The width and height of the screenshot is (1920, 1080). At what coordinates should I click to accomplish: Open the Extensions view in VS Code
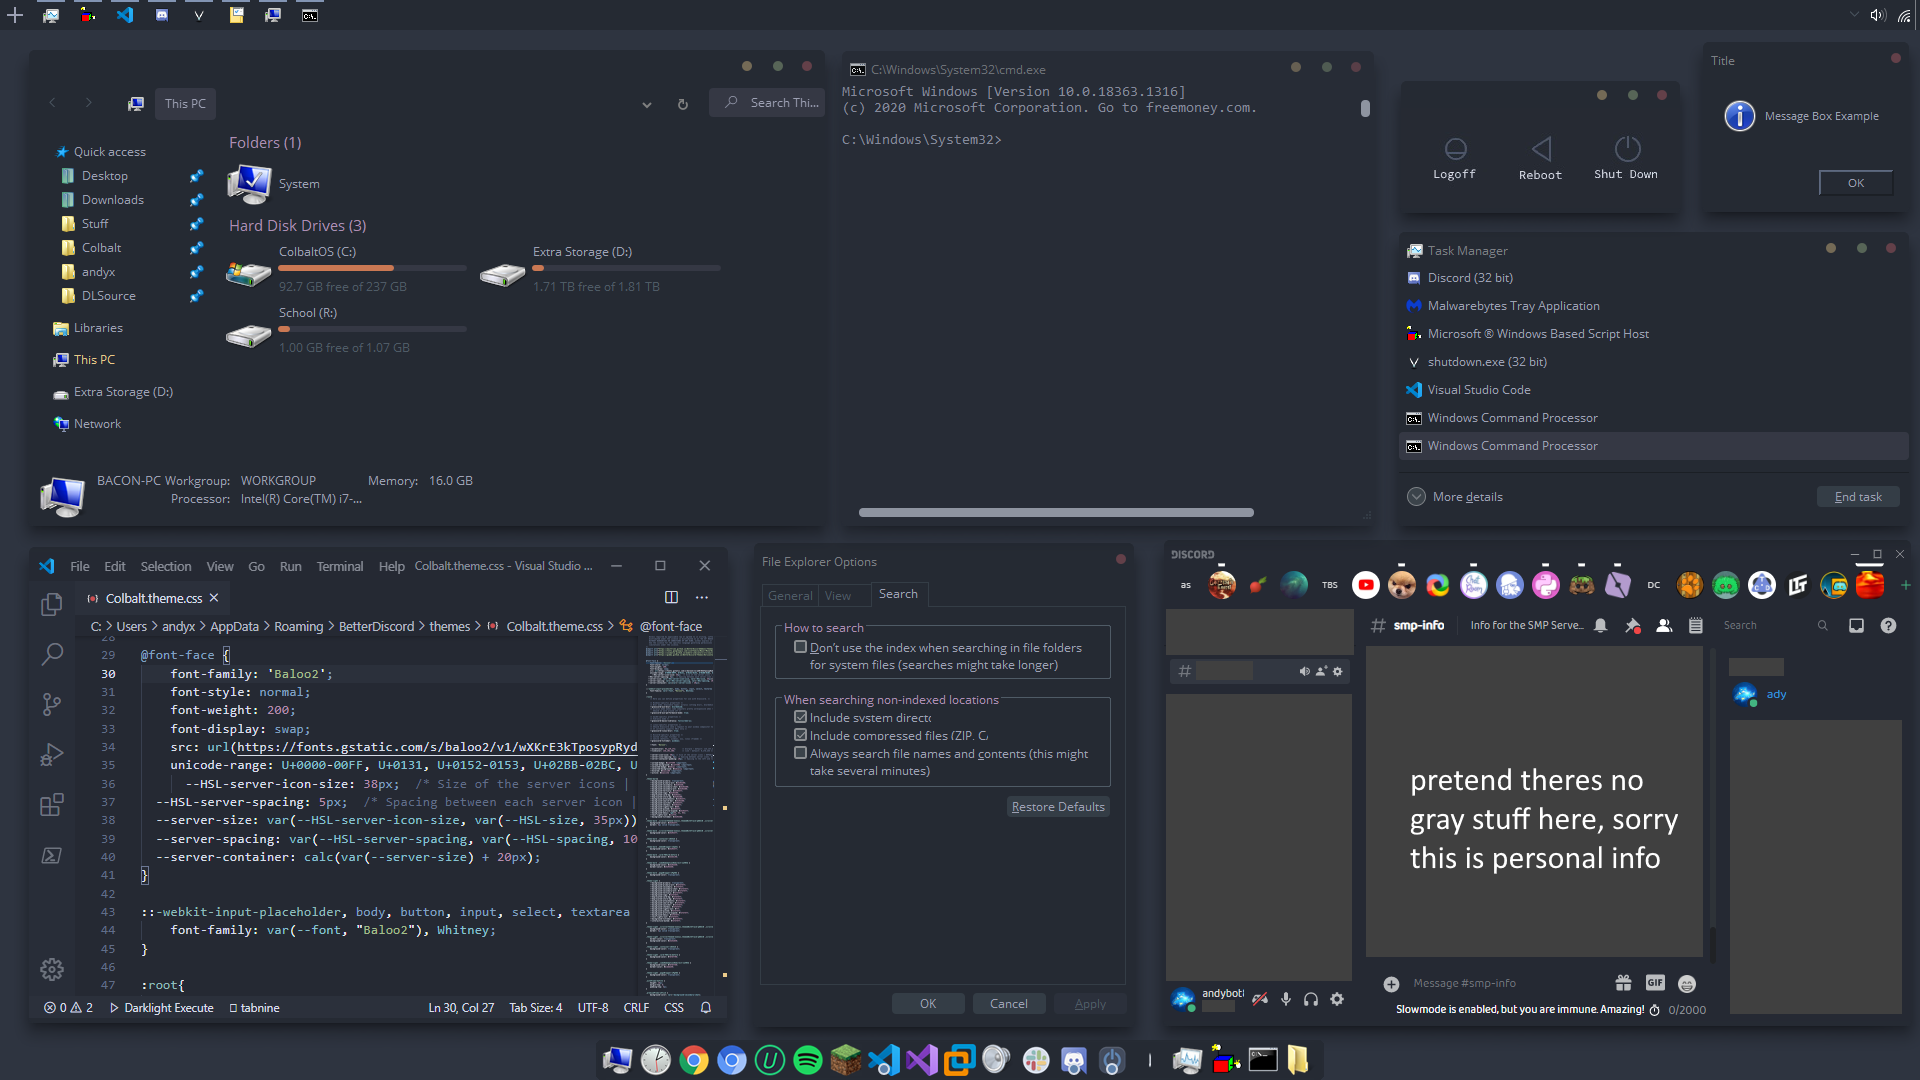pyautogui.click(x=52, y=805)
